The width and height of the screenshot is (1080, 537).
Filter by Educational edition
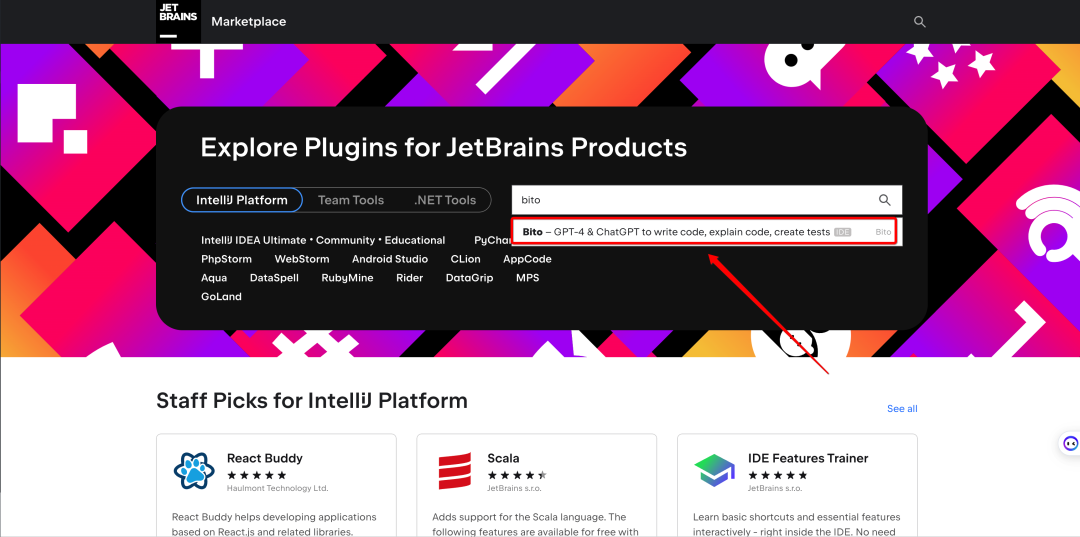point(415,240)
